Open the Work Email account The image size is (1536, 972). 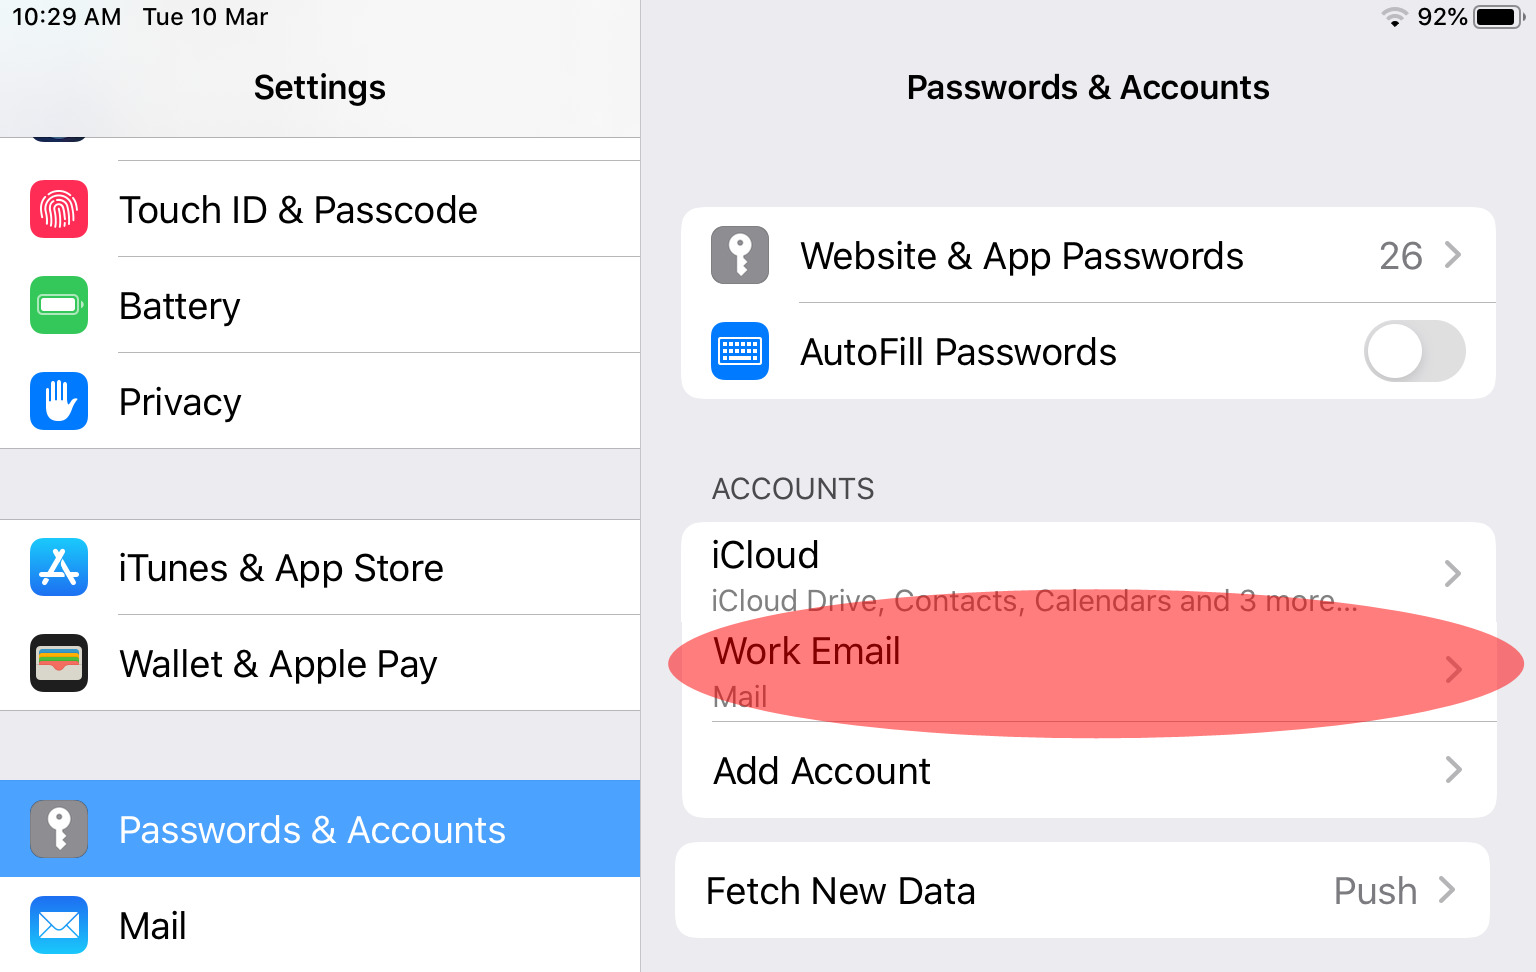[x=1089, y=668]
